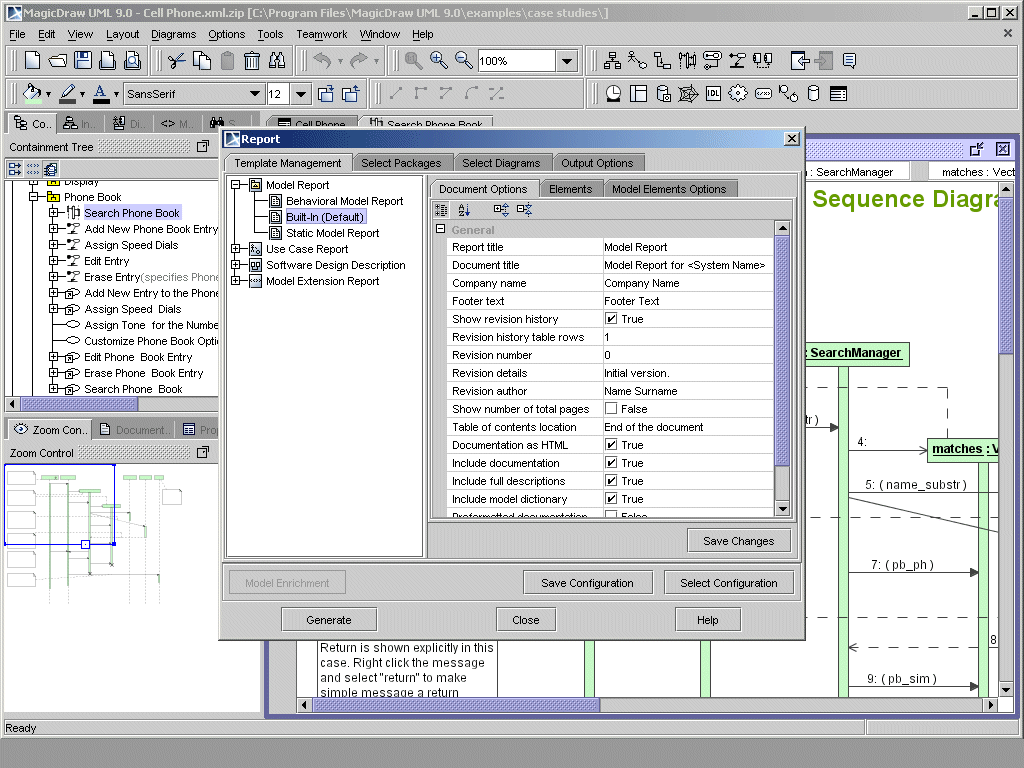
Task: Expand the Model Extension Report node
Action: 236,281
